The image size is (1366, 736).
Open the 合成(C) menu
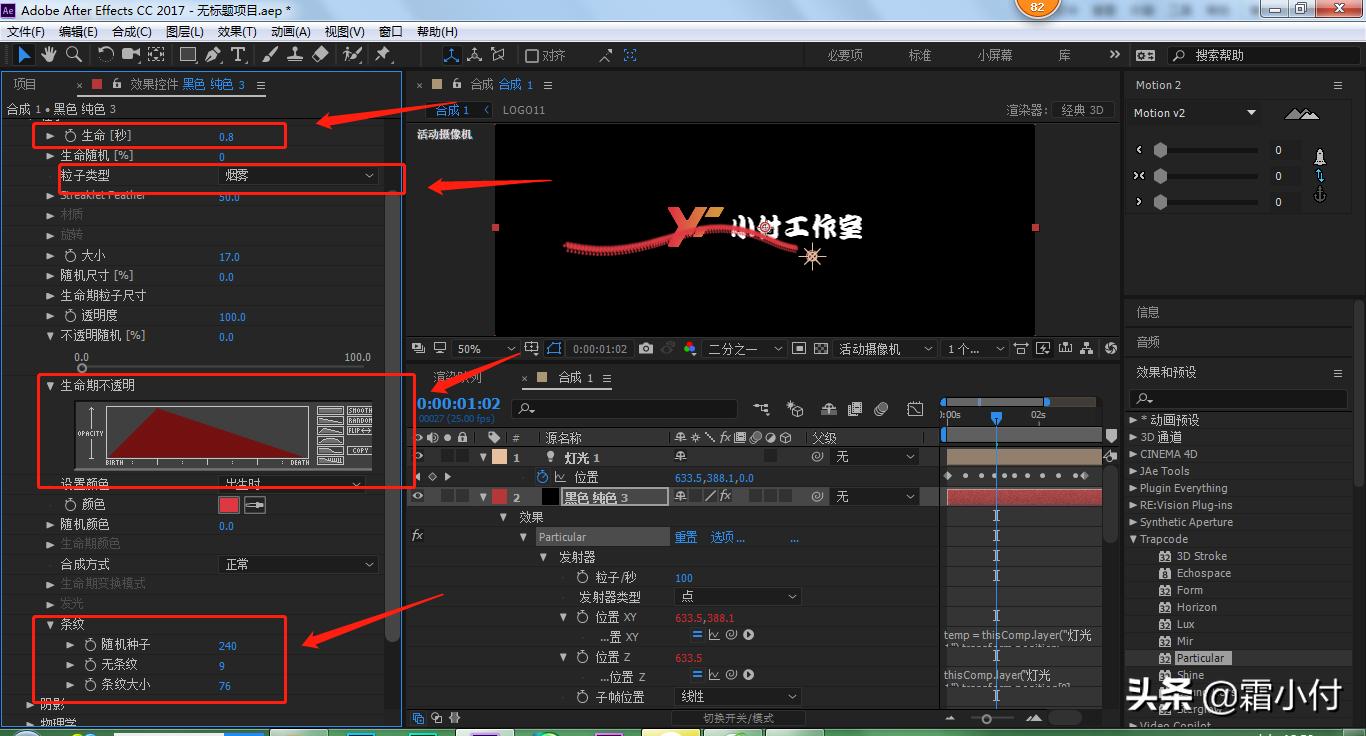132,32
